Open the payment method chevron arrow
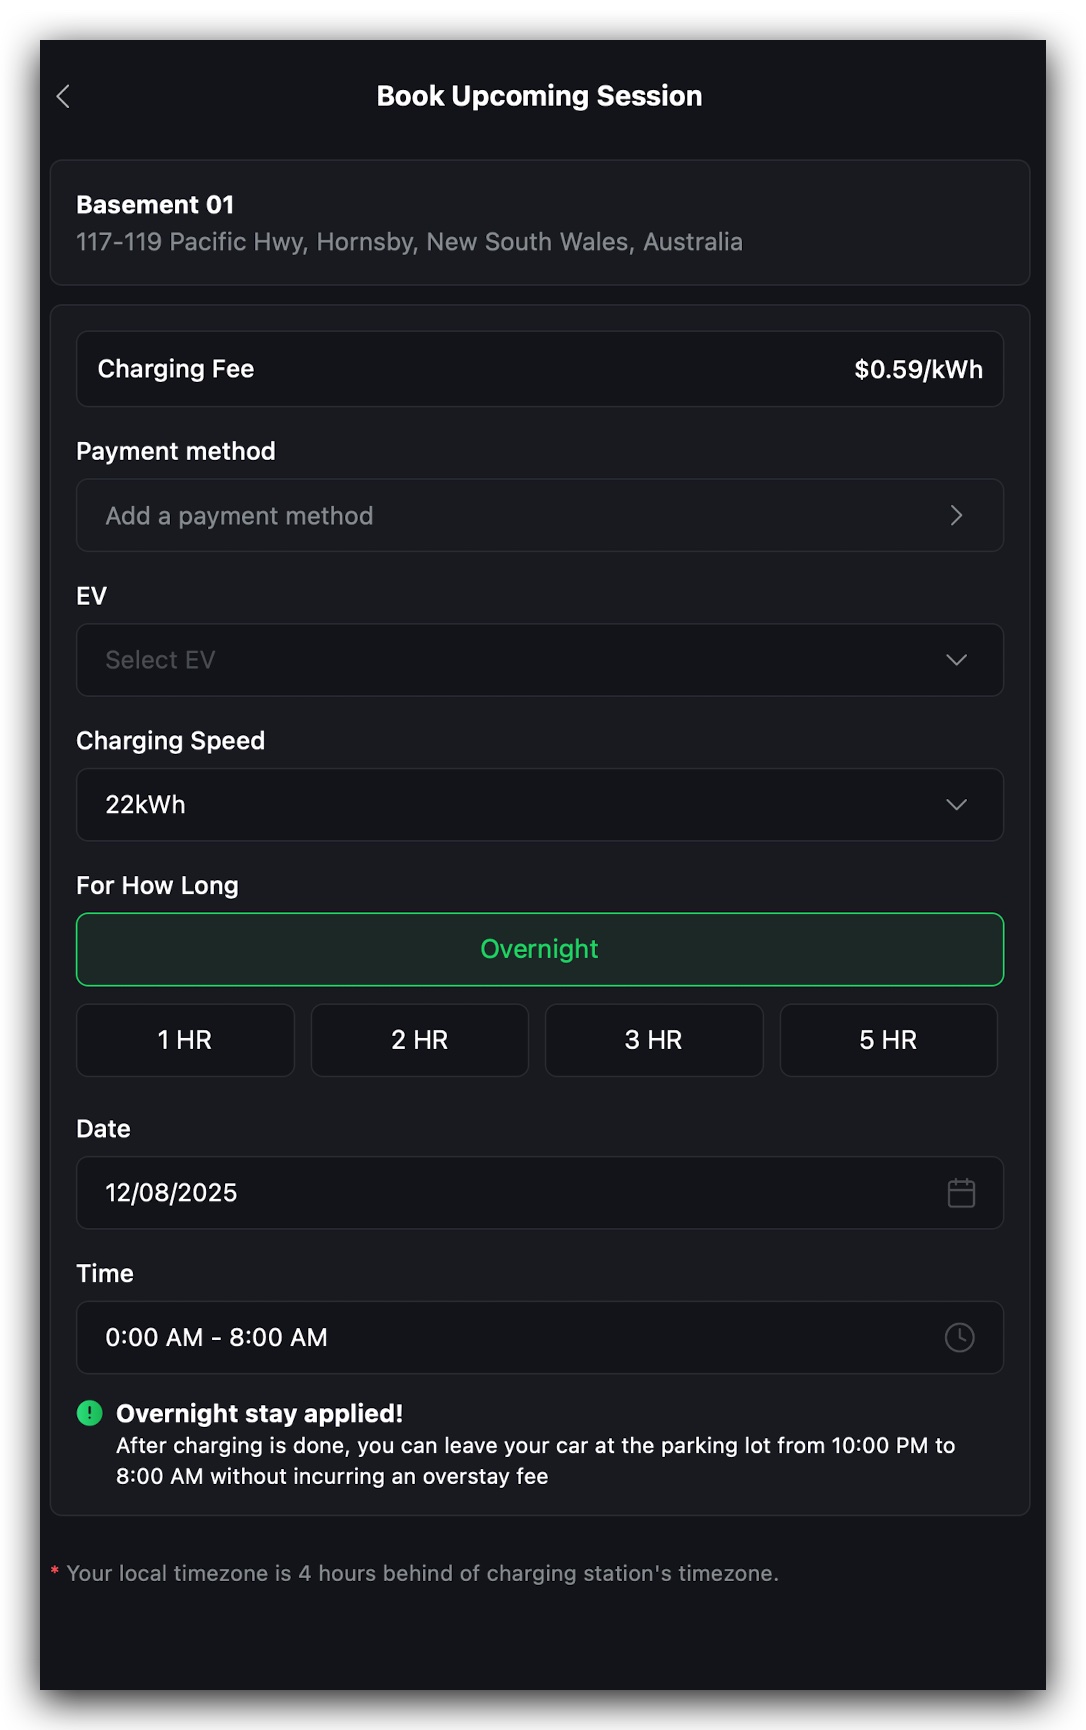The width and height of the screenshot is (1086, 1730). 956,515
